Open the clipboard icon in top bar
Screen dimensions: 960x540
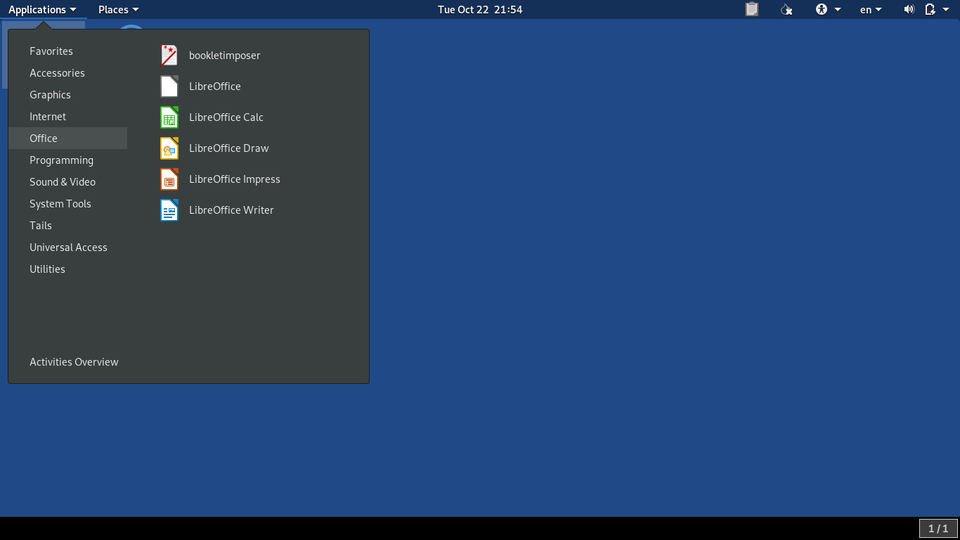[x=752, y=9]
